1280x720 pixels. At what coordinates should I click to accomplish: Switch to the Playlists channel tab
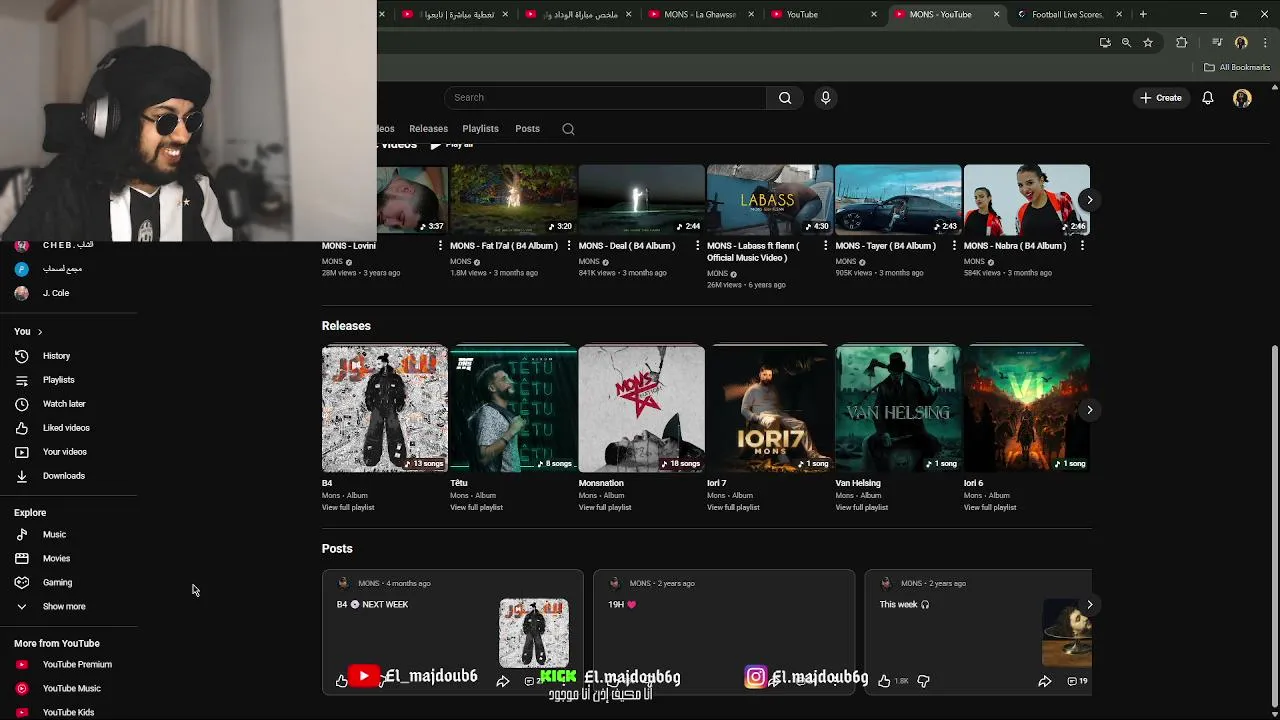(480, 129)
